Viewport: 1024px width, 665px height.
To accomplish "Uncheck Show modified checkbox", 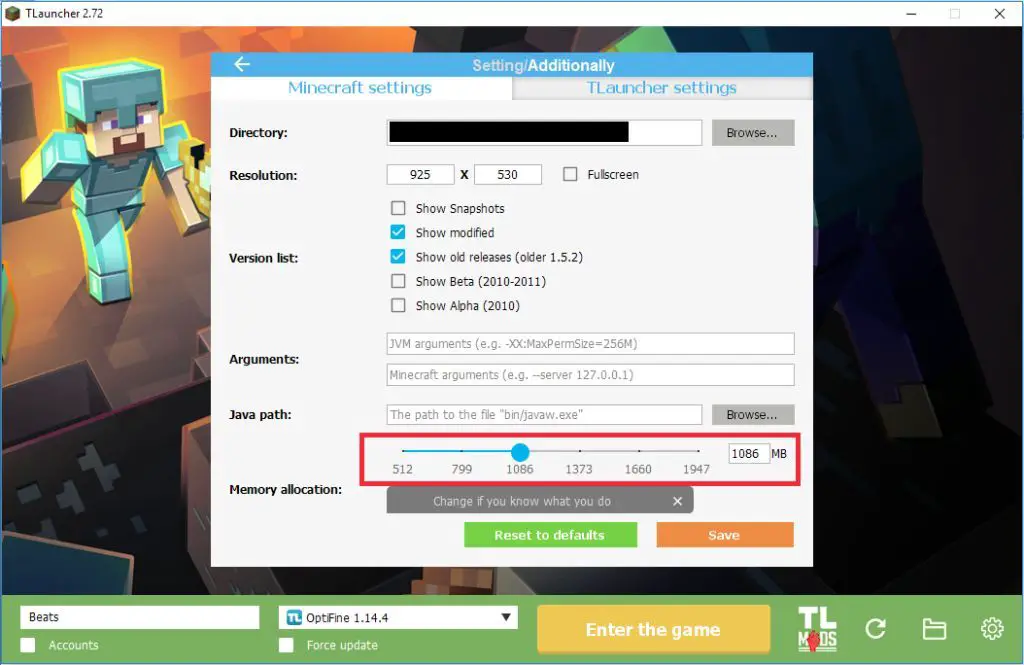I will [398, 233].
